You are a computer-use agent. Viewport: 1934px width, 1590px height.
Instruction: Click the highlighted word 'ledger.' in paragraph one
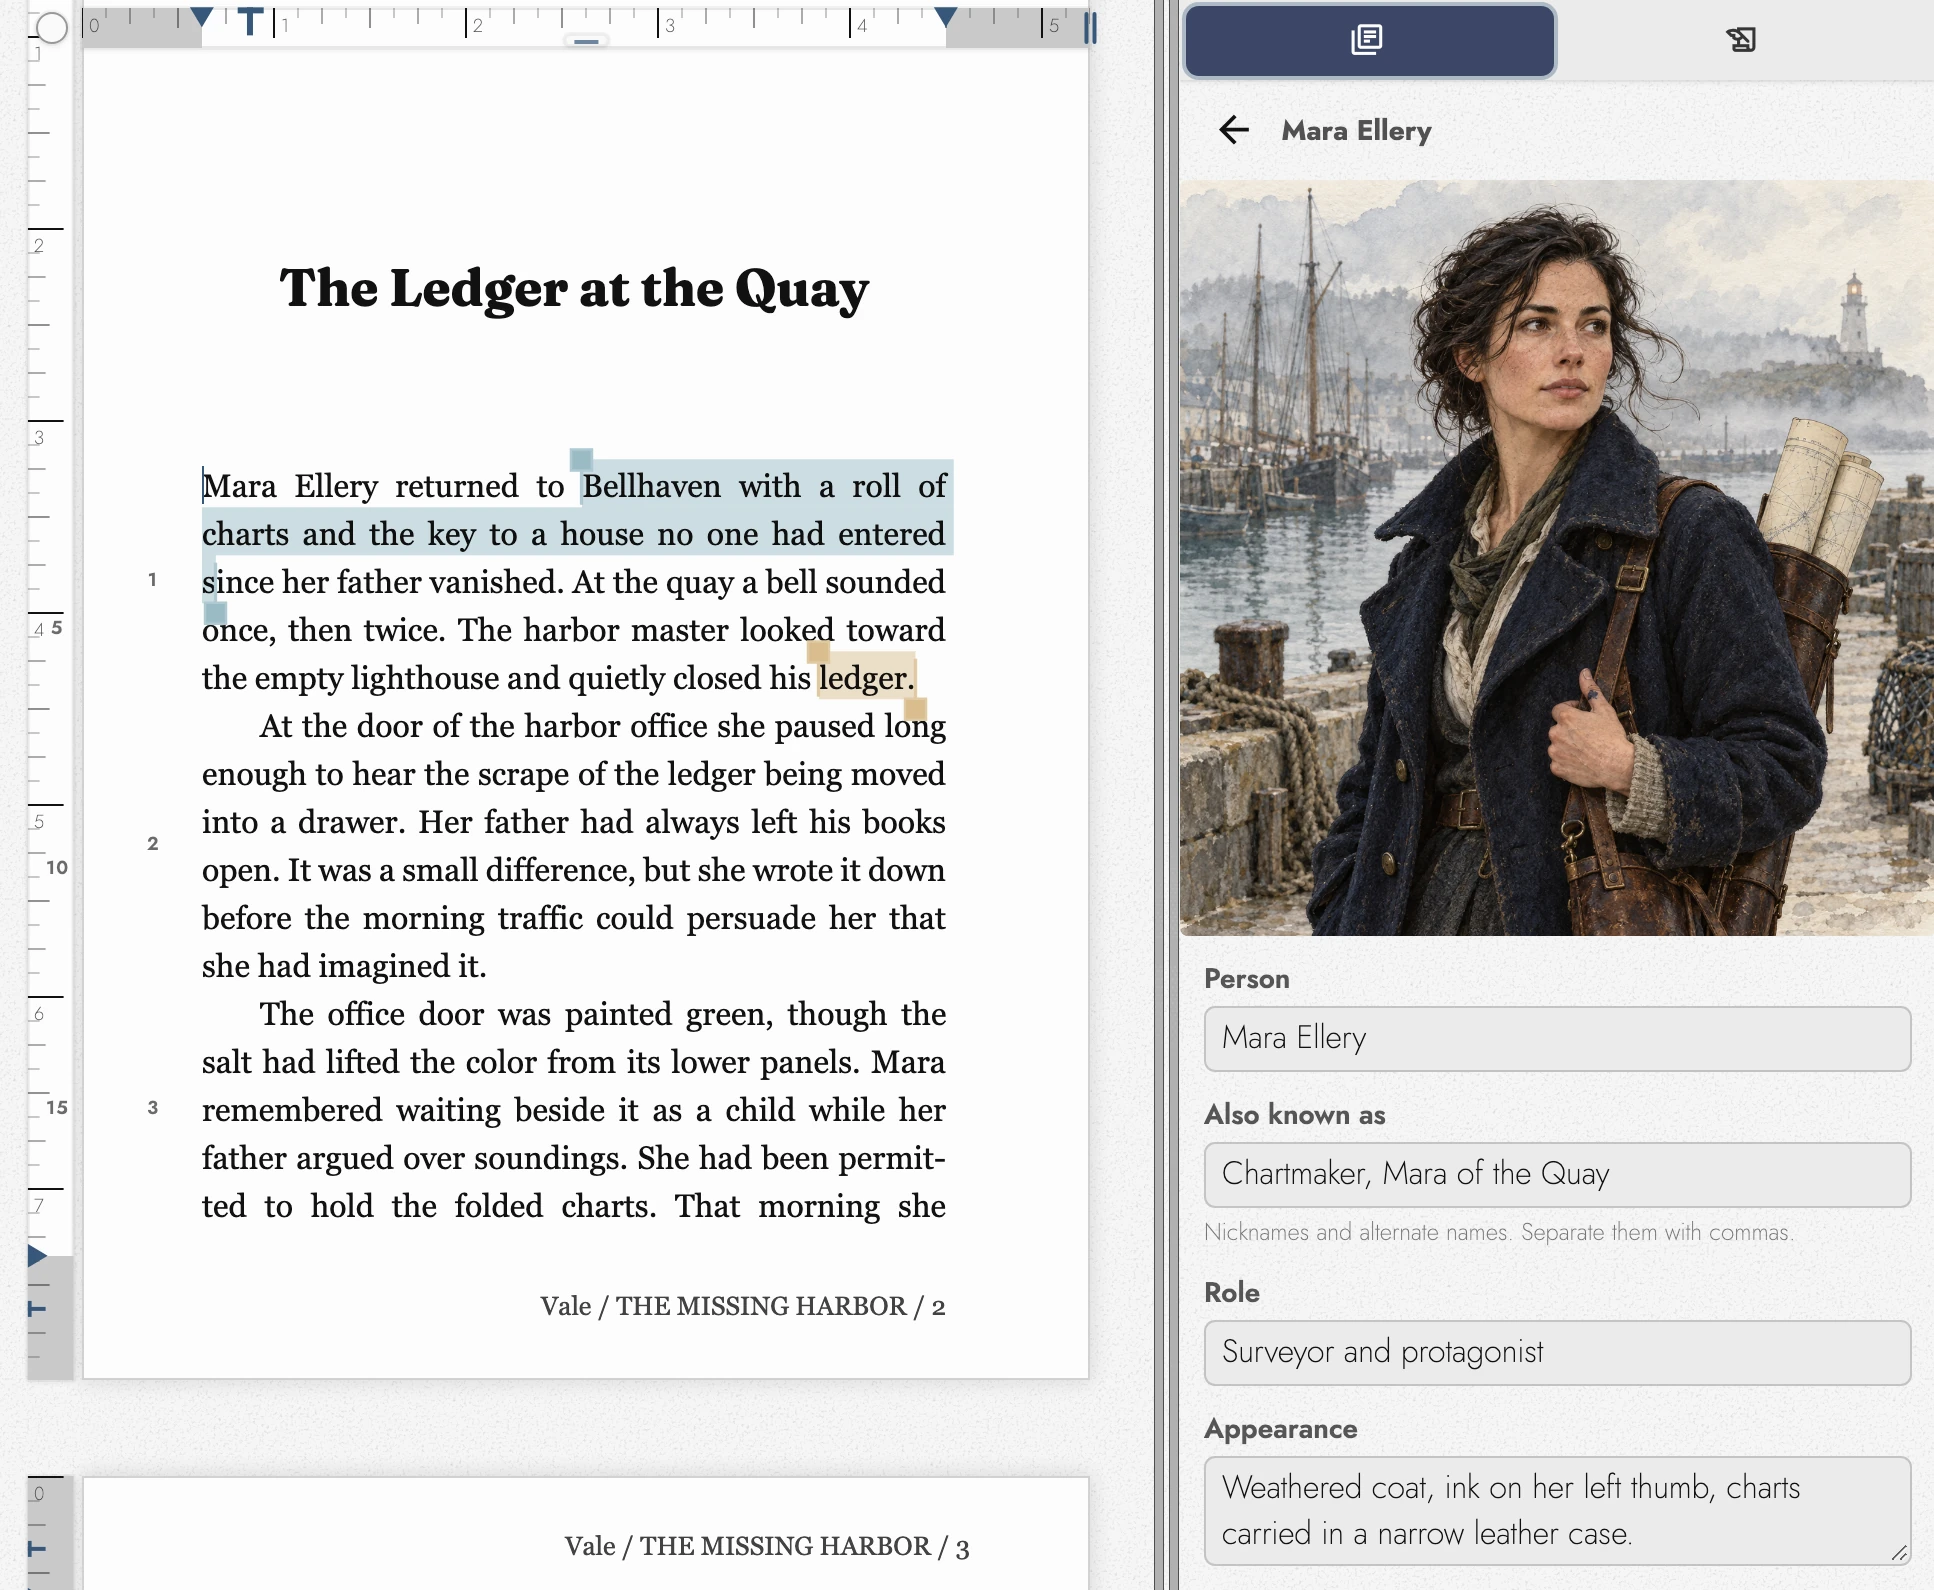point(866,678)
